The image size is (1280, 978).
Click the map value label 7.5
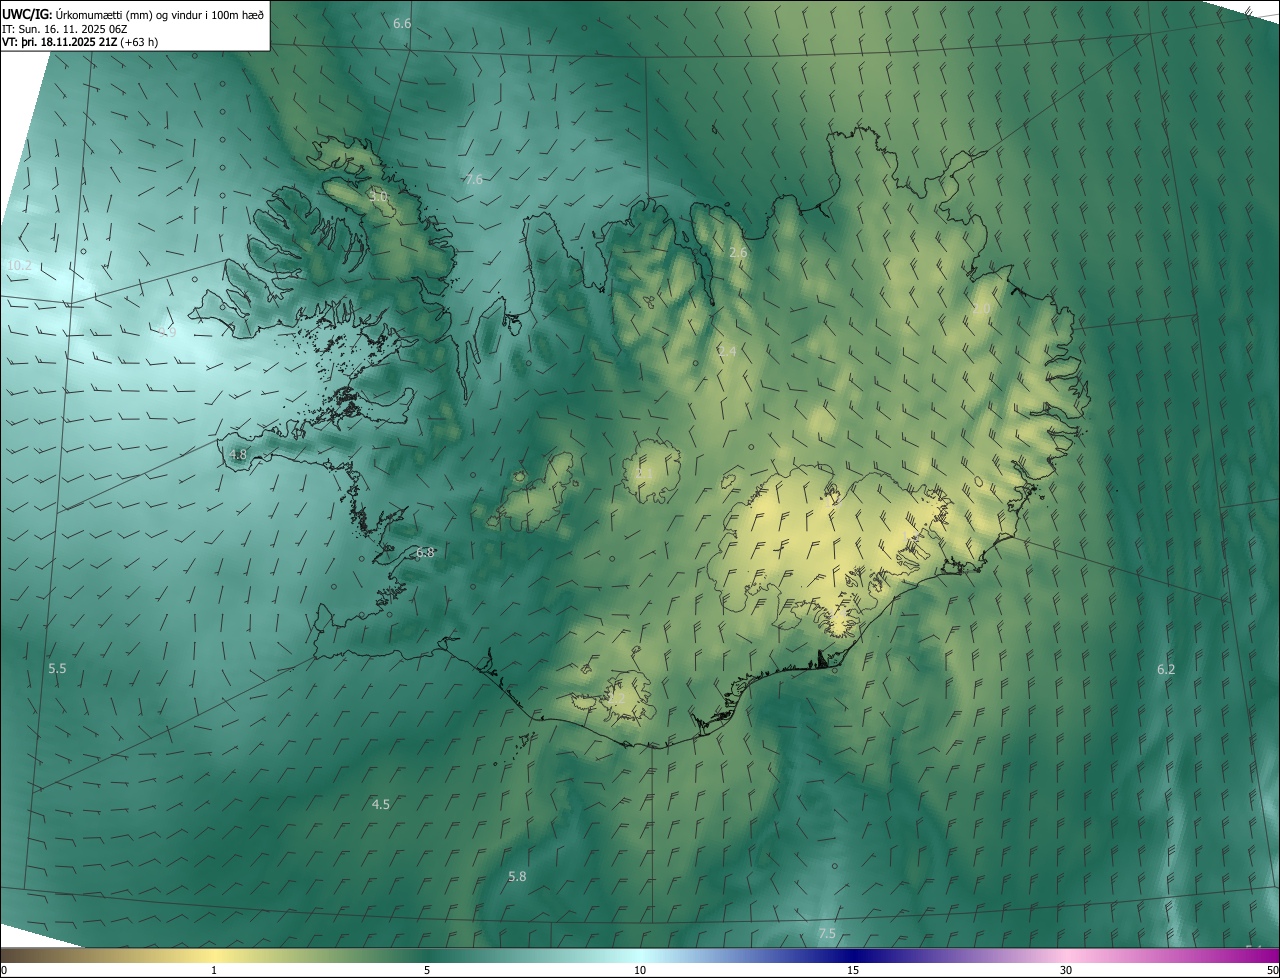(x=827, y=934)
